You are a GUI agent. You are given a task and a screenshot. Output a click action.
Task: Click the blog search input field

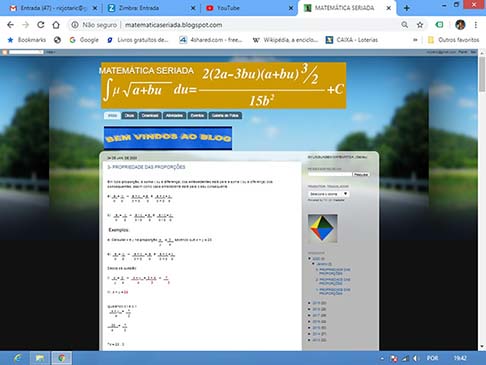coord(330,174)
